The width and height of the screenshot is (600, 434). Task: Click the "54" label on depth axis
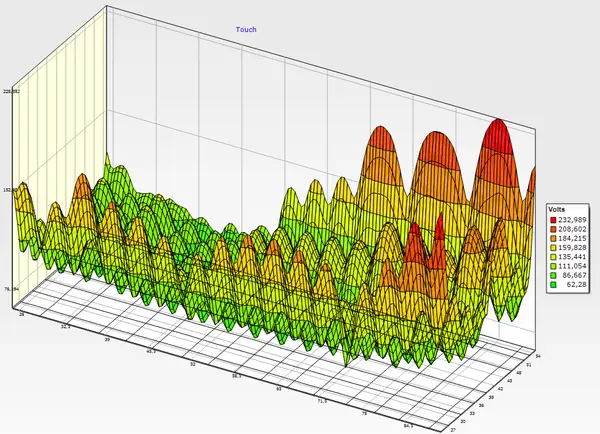click(x=538, y=356)
